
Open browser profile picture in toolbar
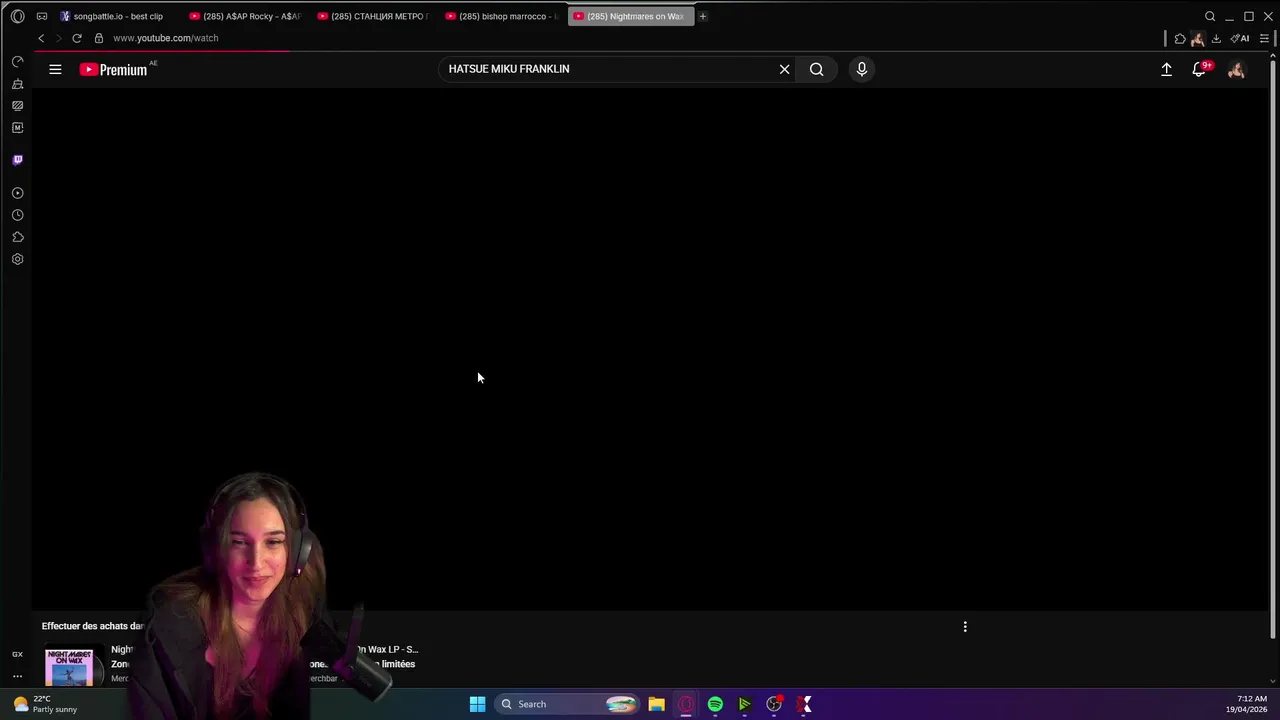[1198, 38]
